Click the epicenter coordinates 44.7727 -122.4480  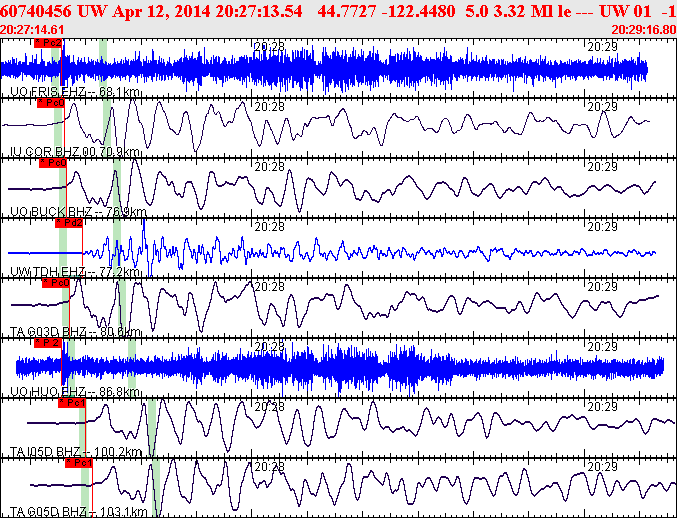point(386,12)
